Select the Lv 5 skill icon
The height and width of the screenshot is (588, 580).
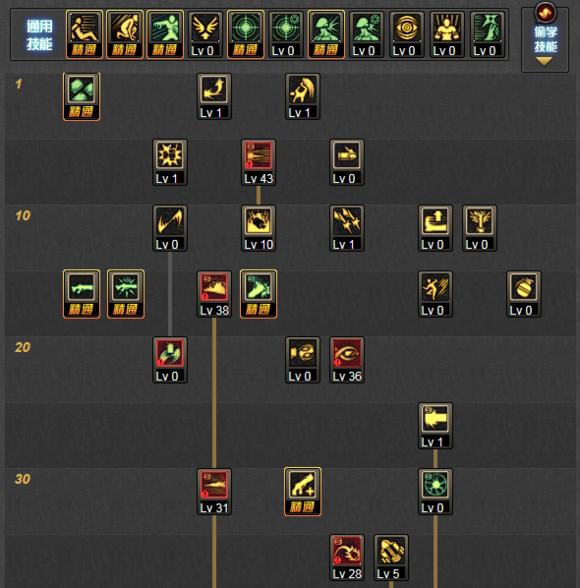coord(391,557)
